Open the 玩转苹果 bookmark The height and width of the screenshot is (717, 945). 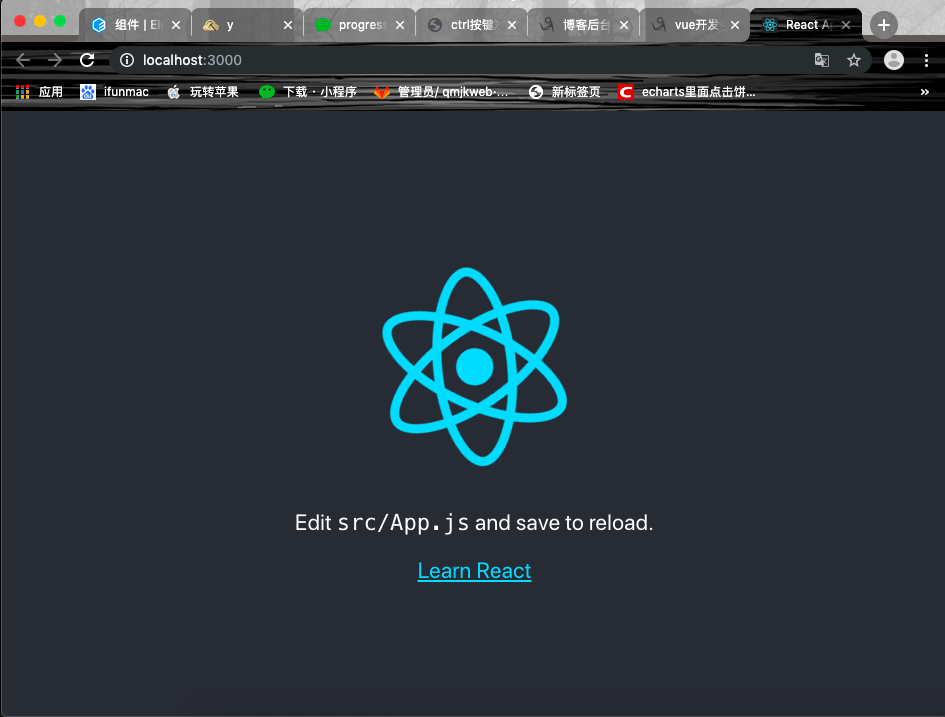tap(203, 92)
